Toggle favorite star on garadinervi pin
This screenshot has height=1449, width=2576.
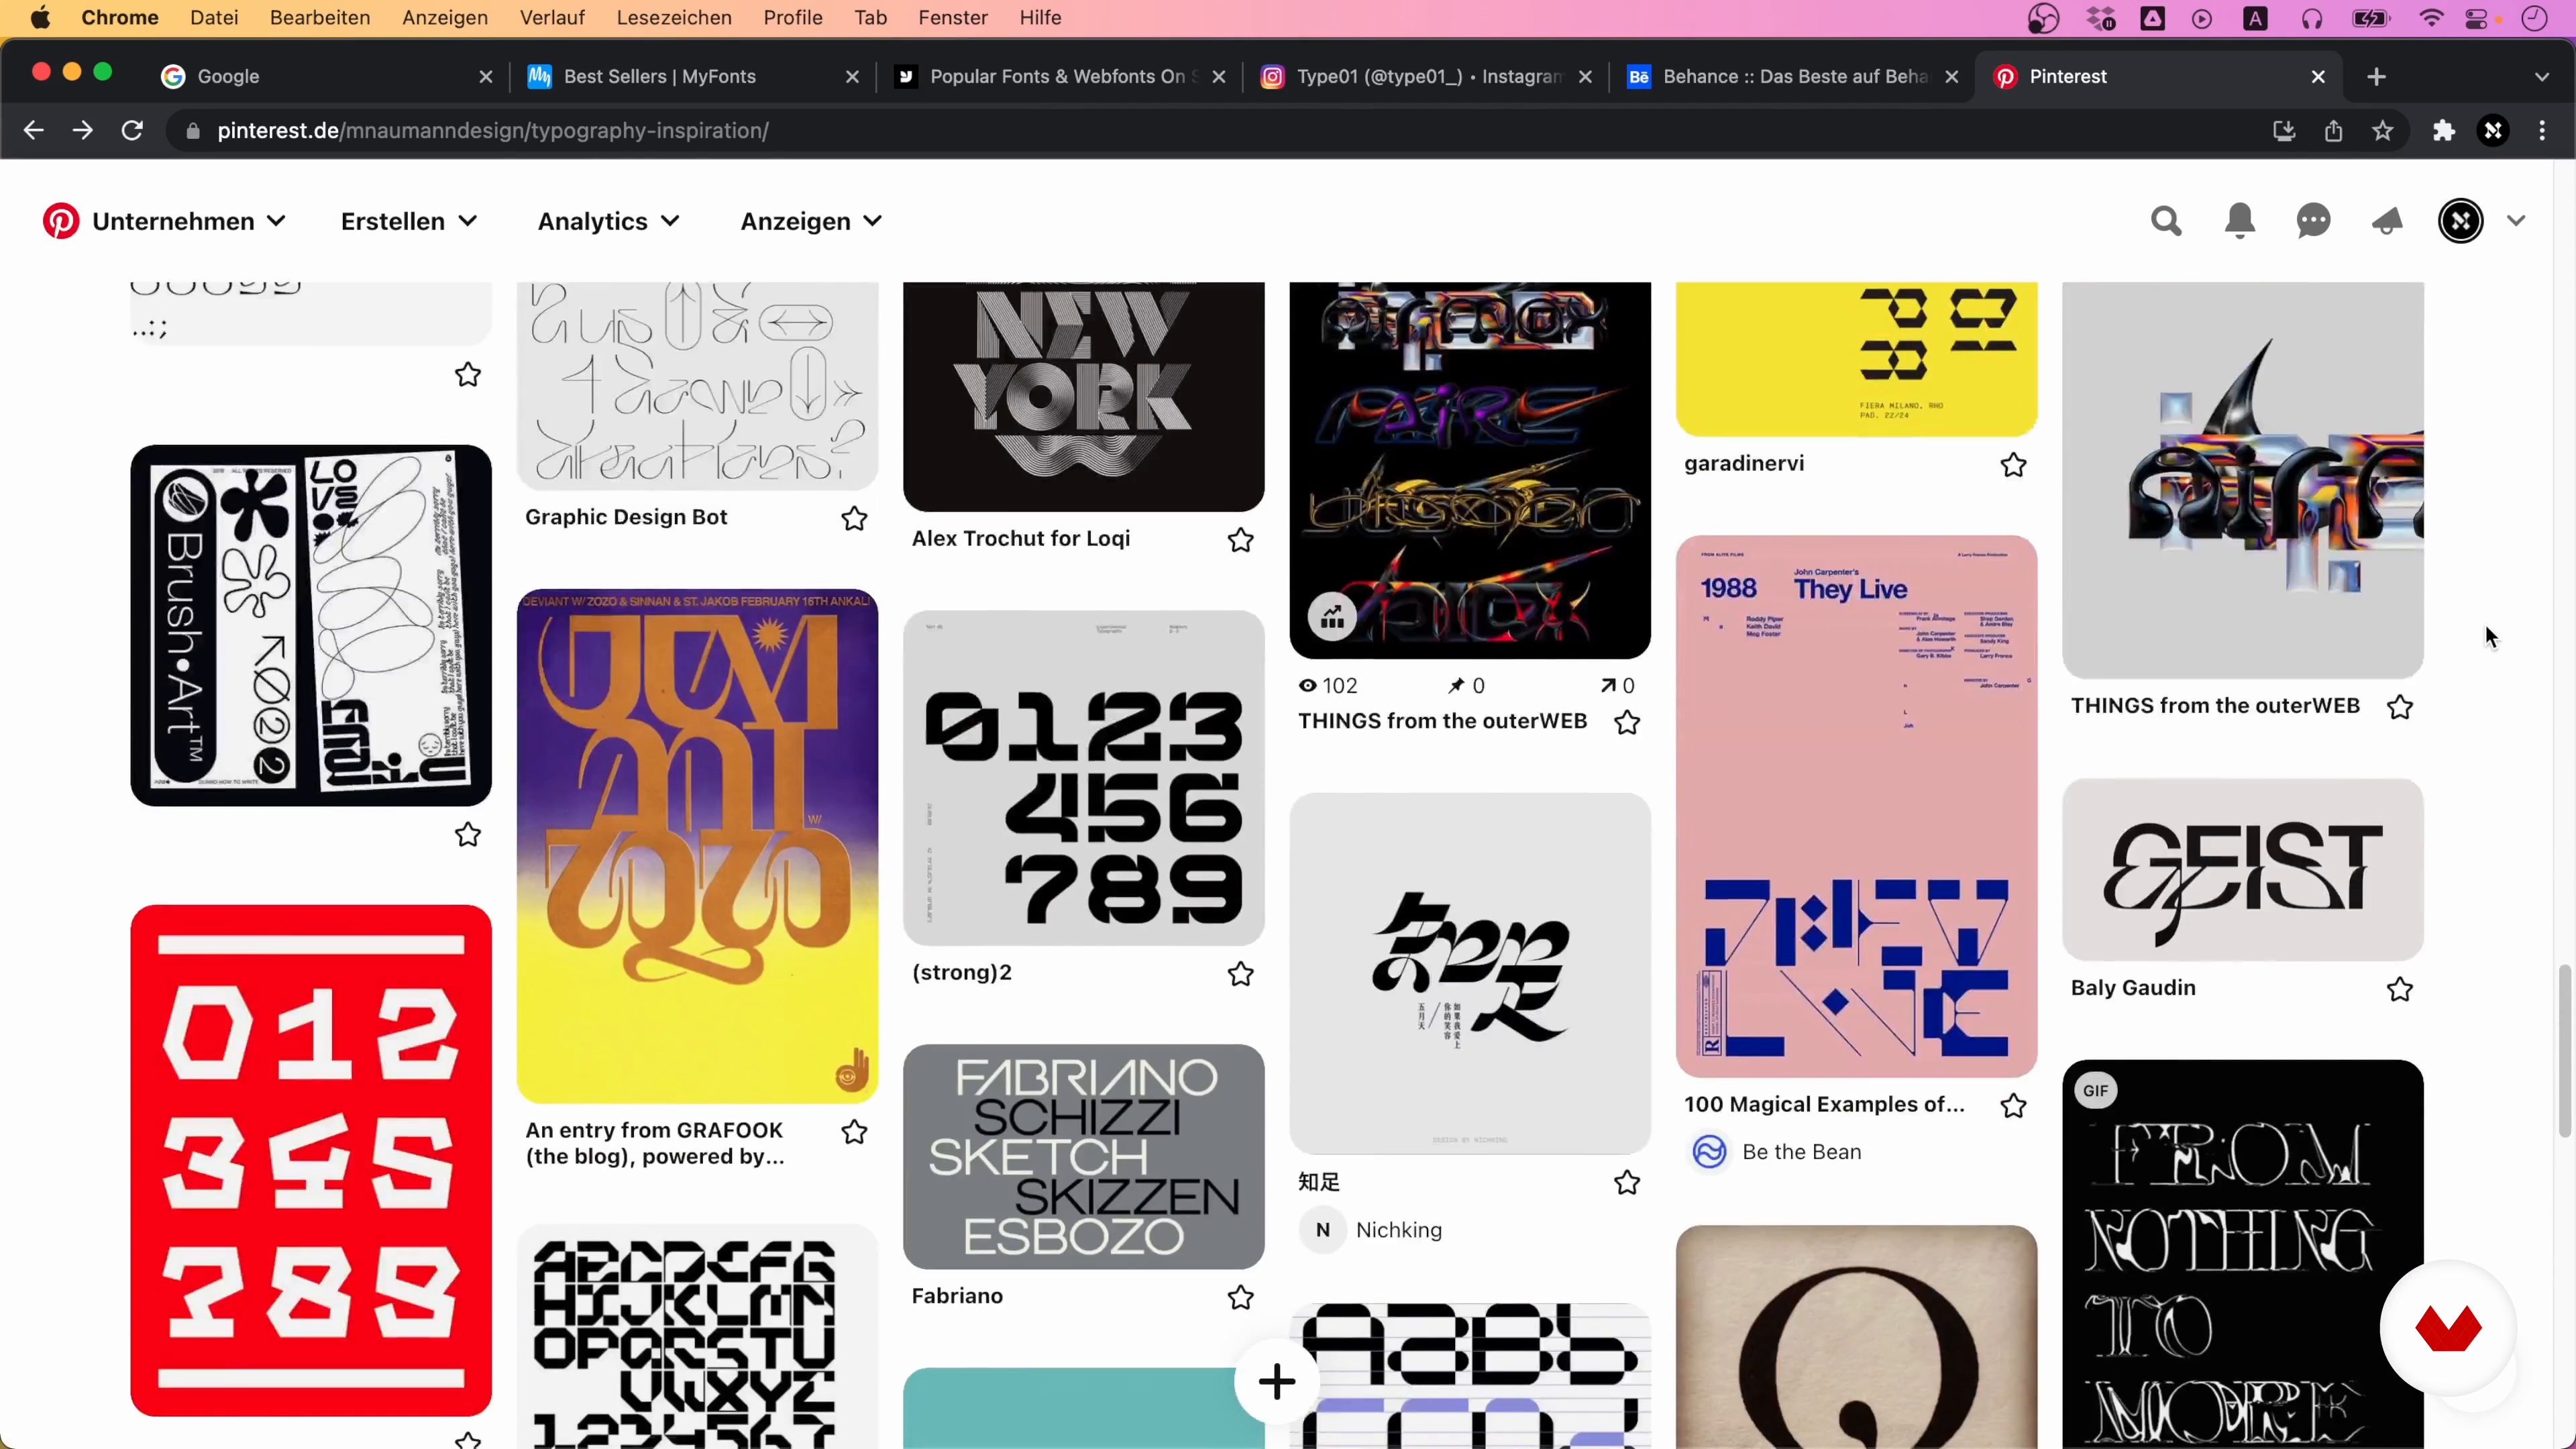pyautogui.click(x=2013, y=465)
